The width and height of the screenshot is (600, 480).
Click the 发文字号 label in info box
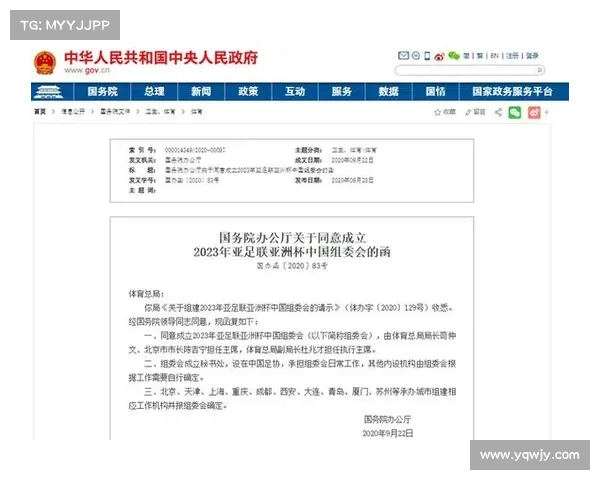coord(142,180)
